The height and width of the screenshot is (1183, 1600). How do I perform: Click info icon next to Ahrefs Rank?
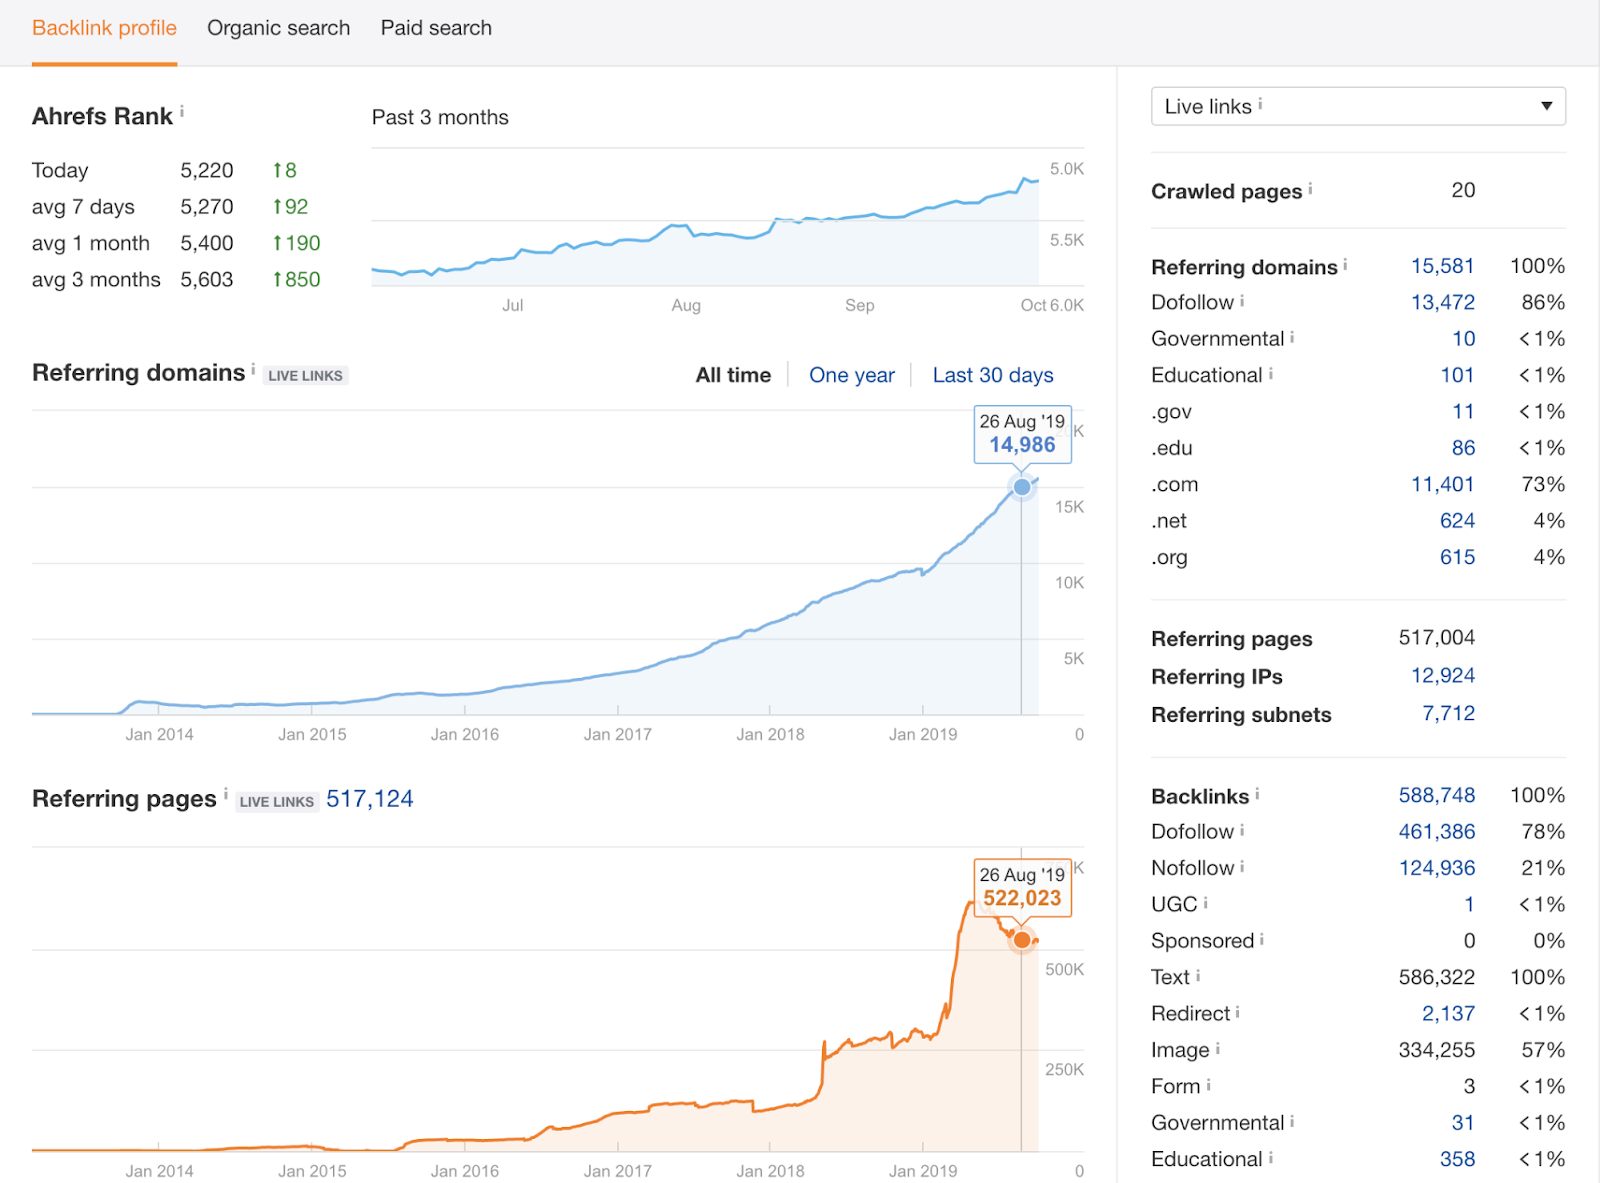pos(182,112)
